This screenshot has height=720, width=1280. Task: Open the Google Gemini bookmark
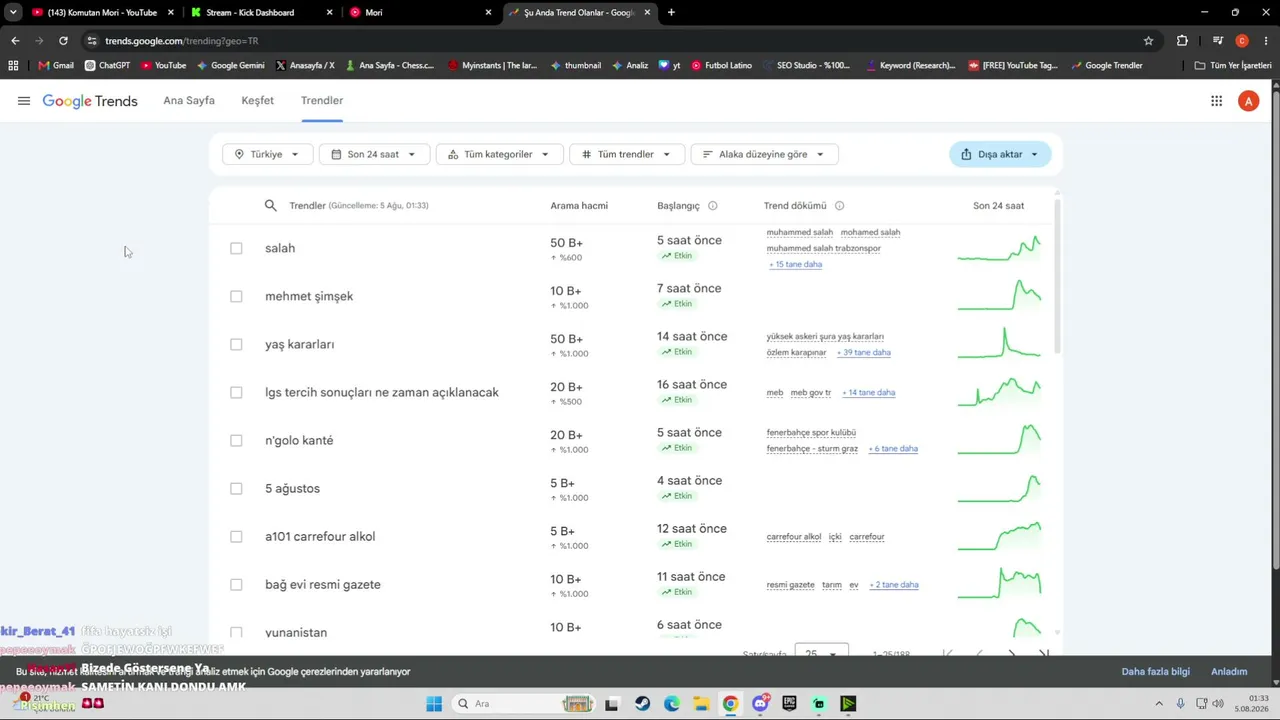pos(231,66)
